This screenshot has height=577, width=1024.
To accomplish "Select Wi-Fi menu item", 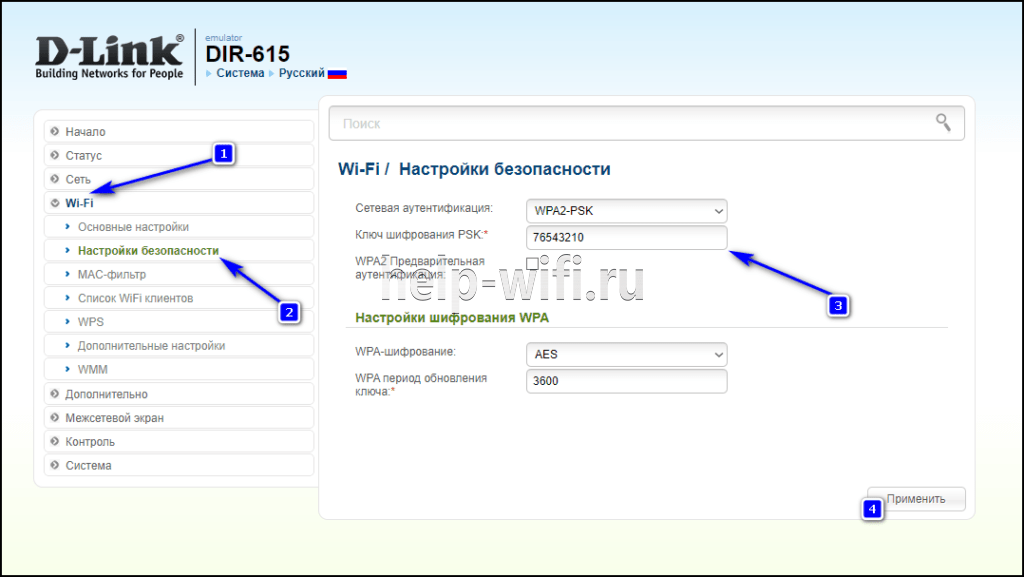I will click(x=179, y=203).
